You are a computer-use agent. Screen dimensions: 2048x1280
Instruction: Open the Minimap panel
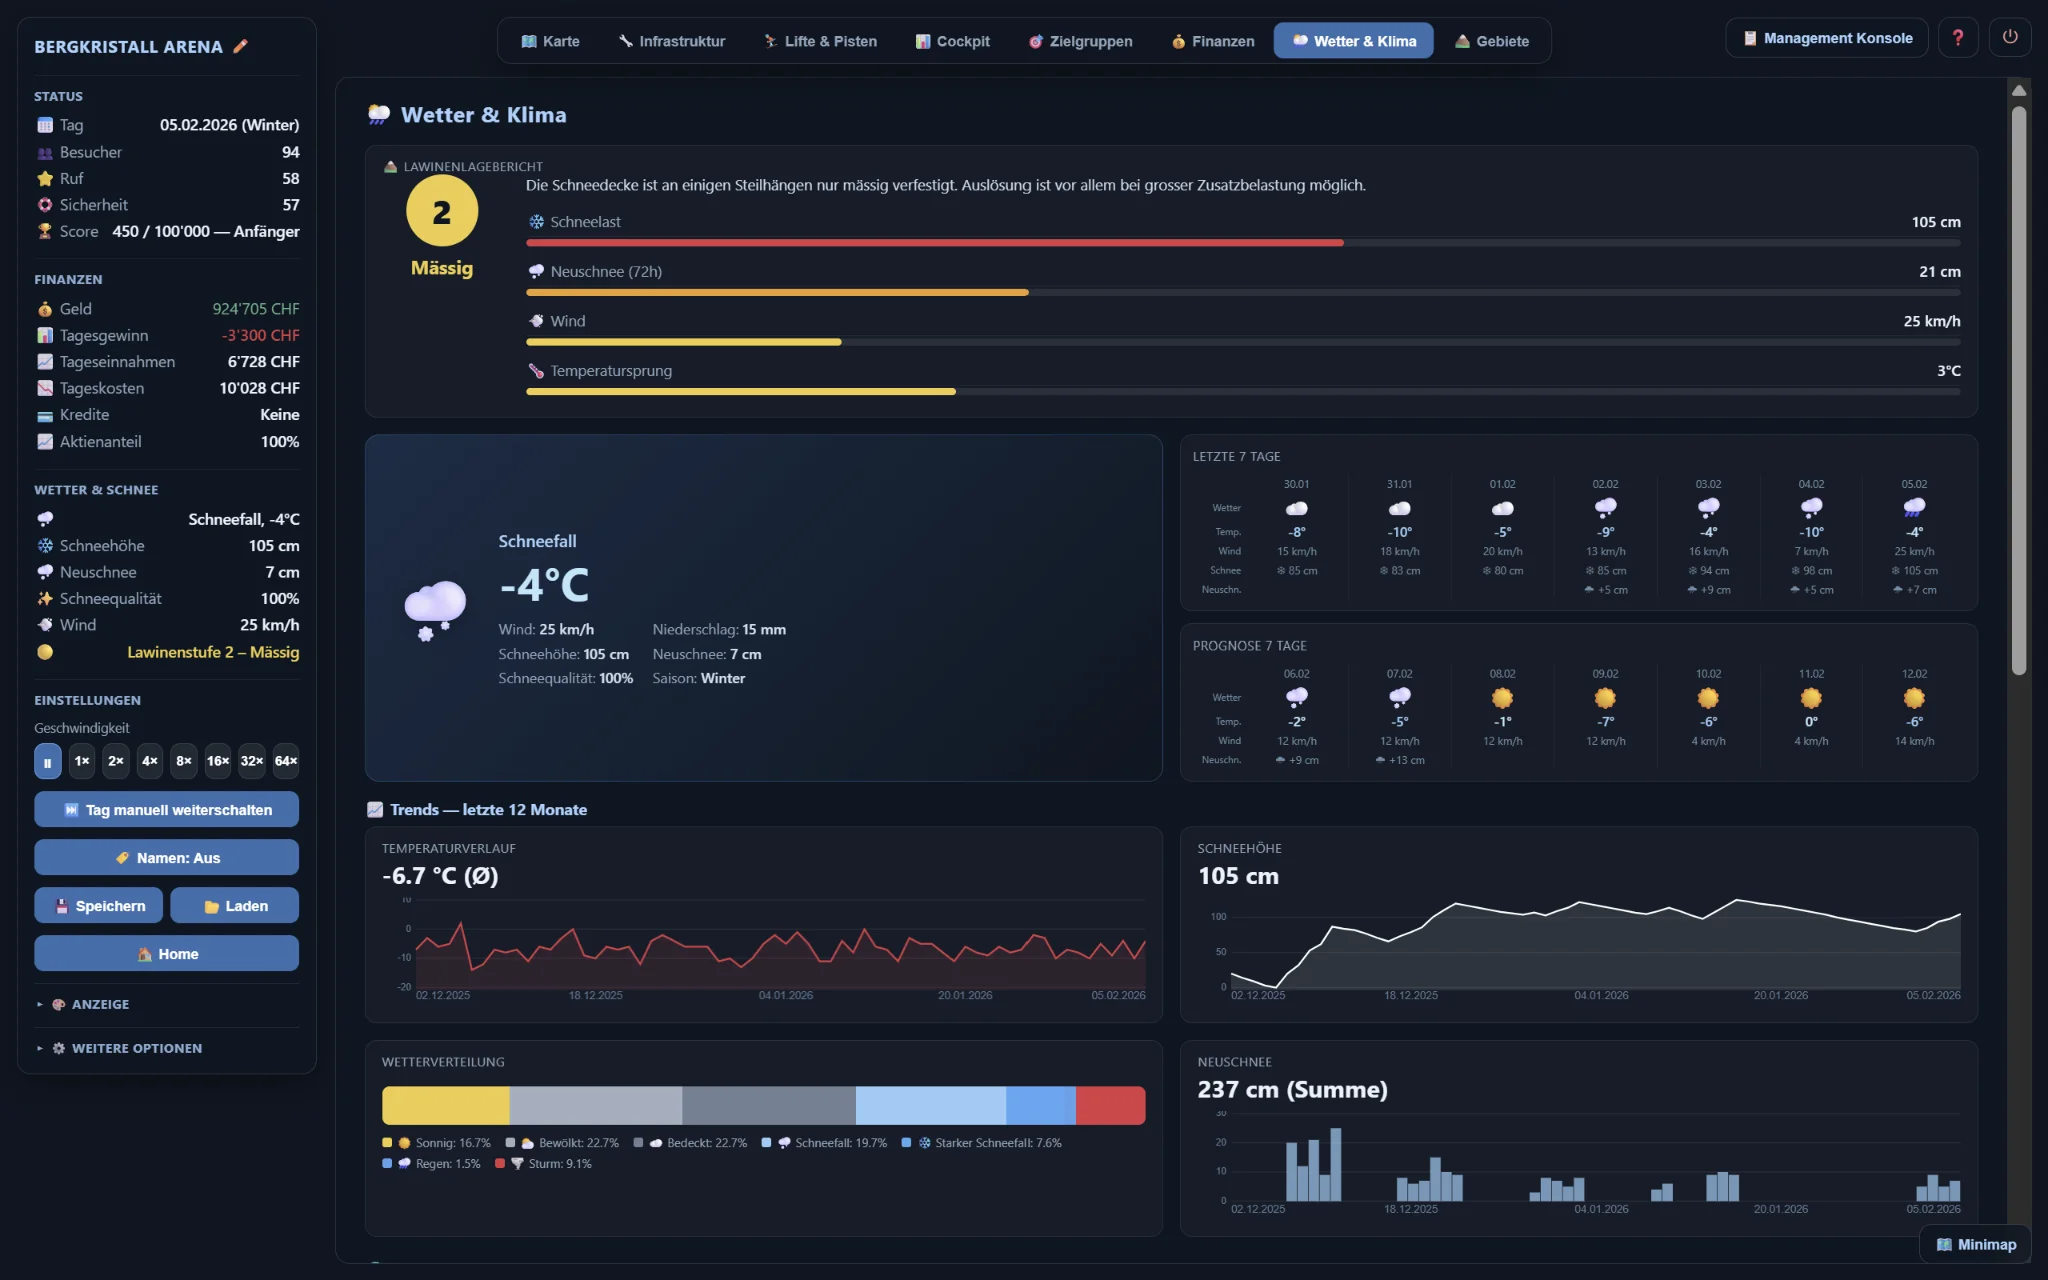point(1975,1244)
